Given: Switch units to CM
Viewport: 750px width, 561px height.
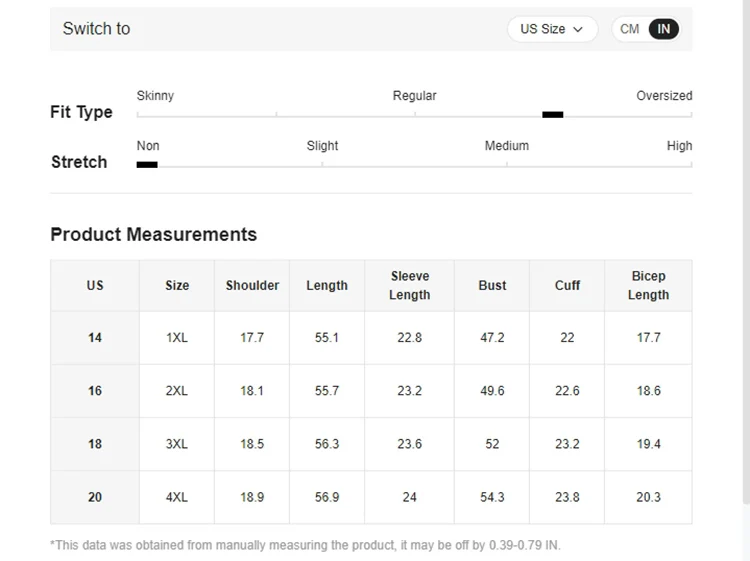Looking at the screenshot, I should tap(630, 29).
